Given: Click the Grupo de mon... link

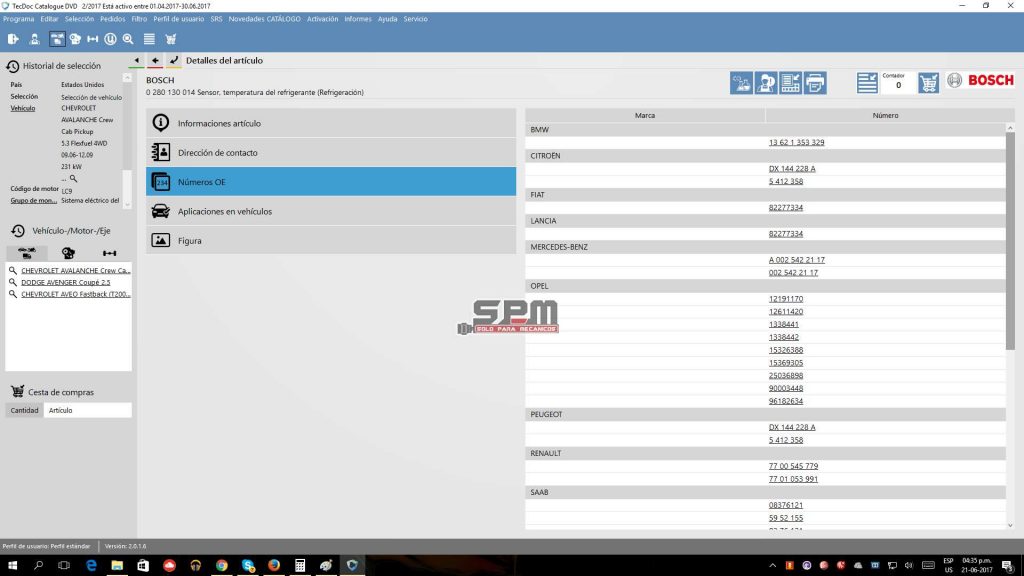Looking at the screenshot, I should pos(33,200).
